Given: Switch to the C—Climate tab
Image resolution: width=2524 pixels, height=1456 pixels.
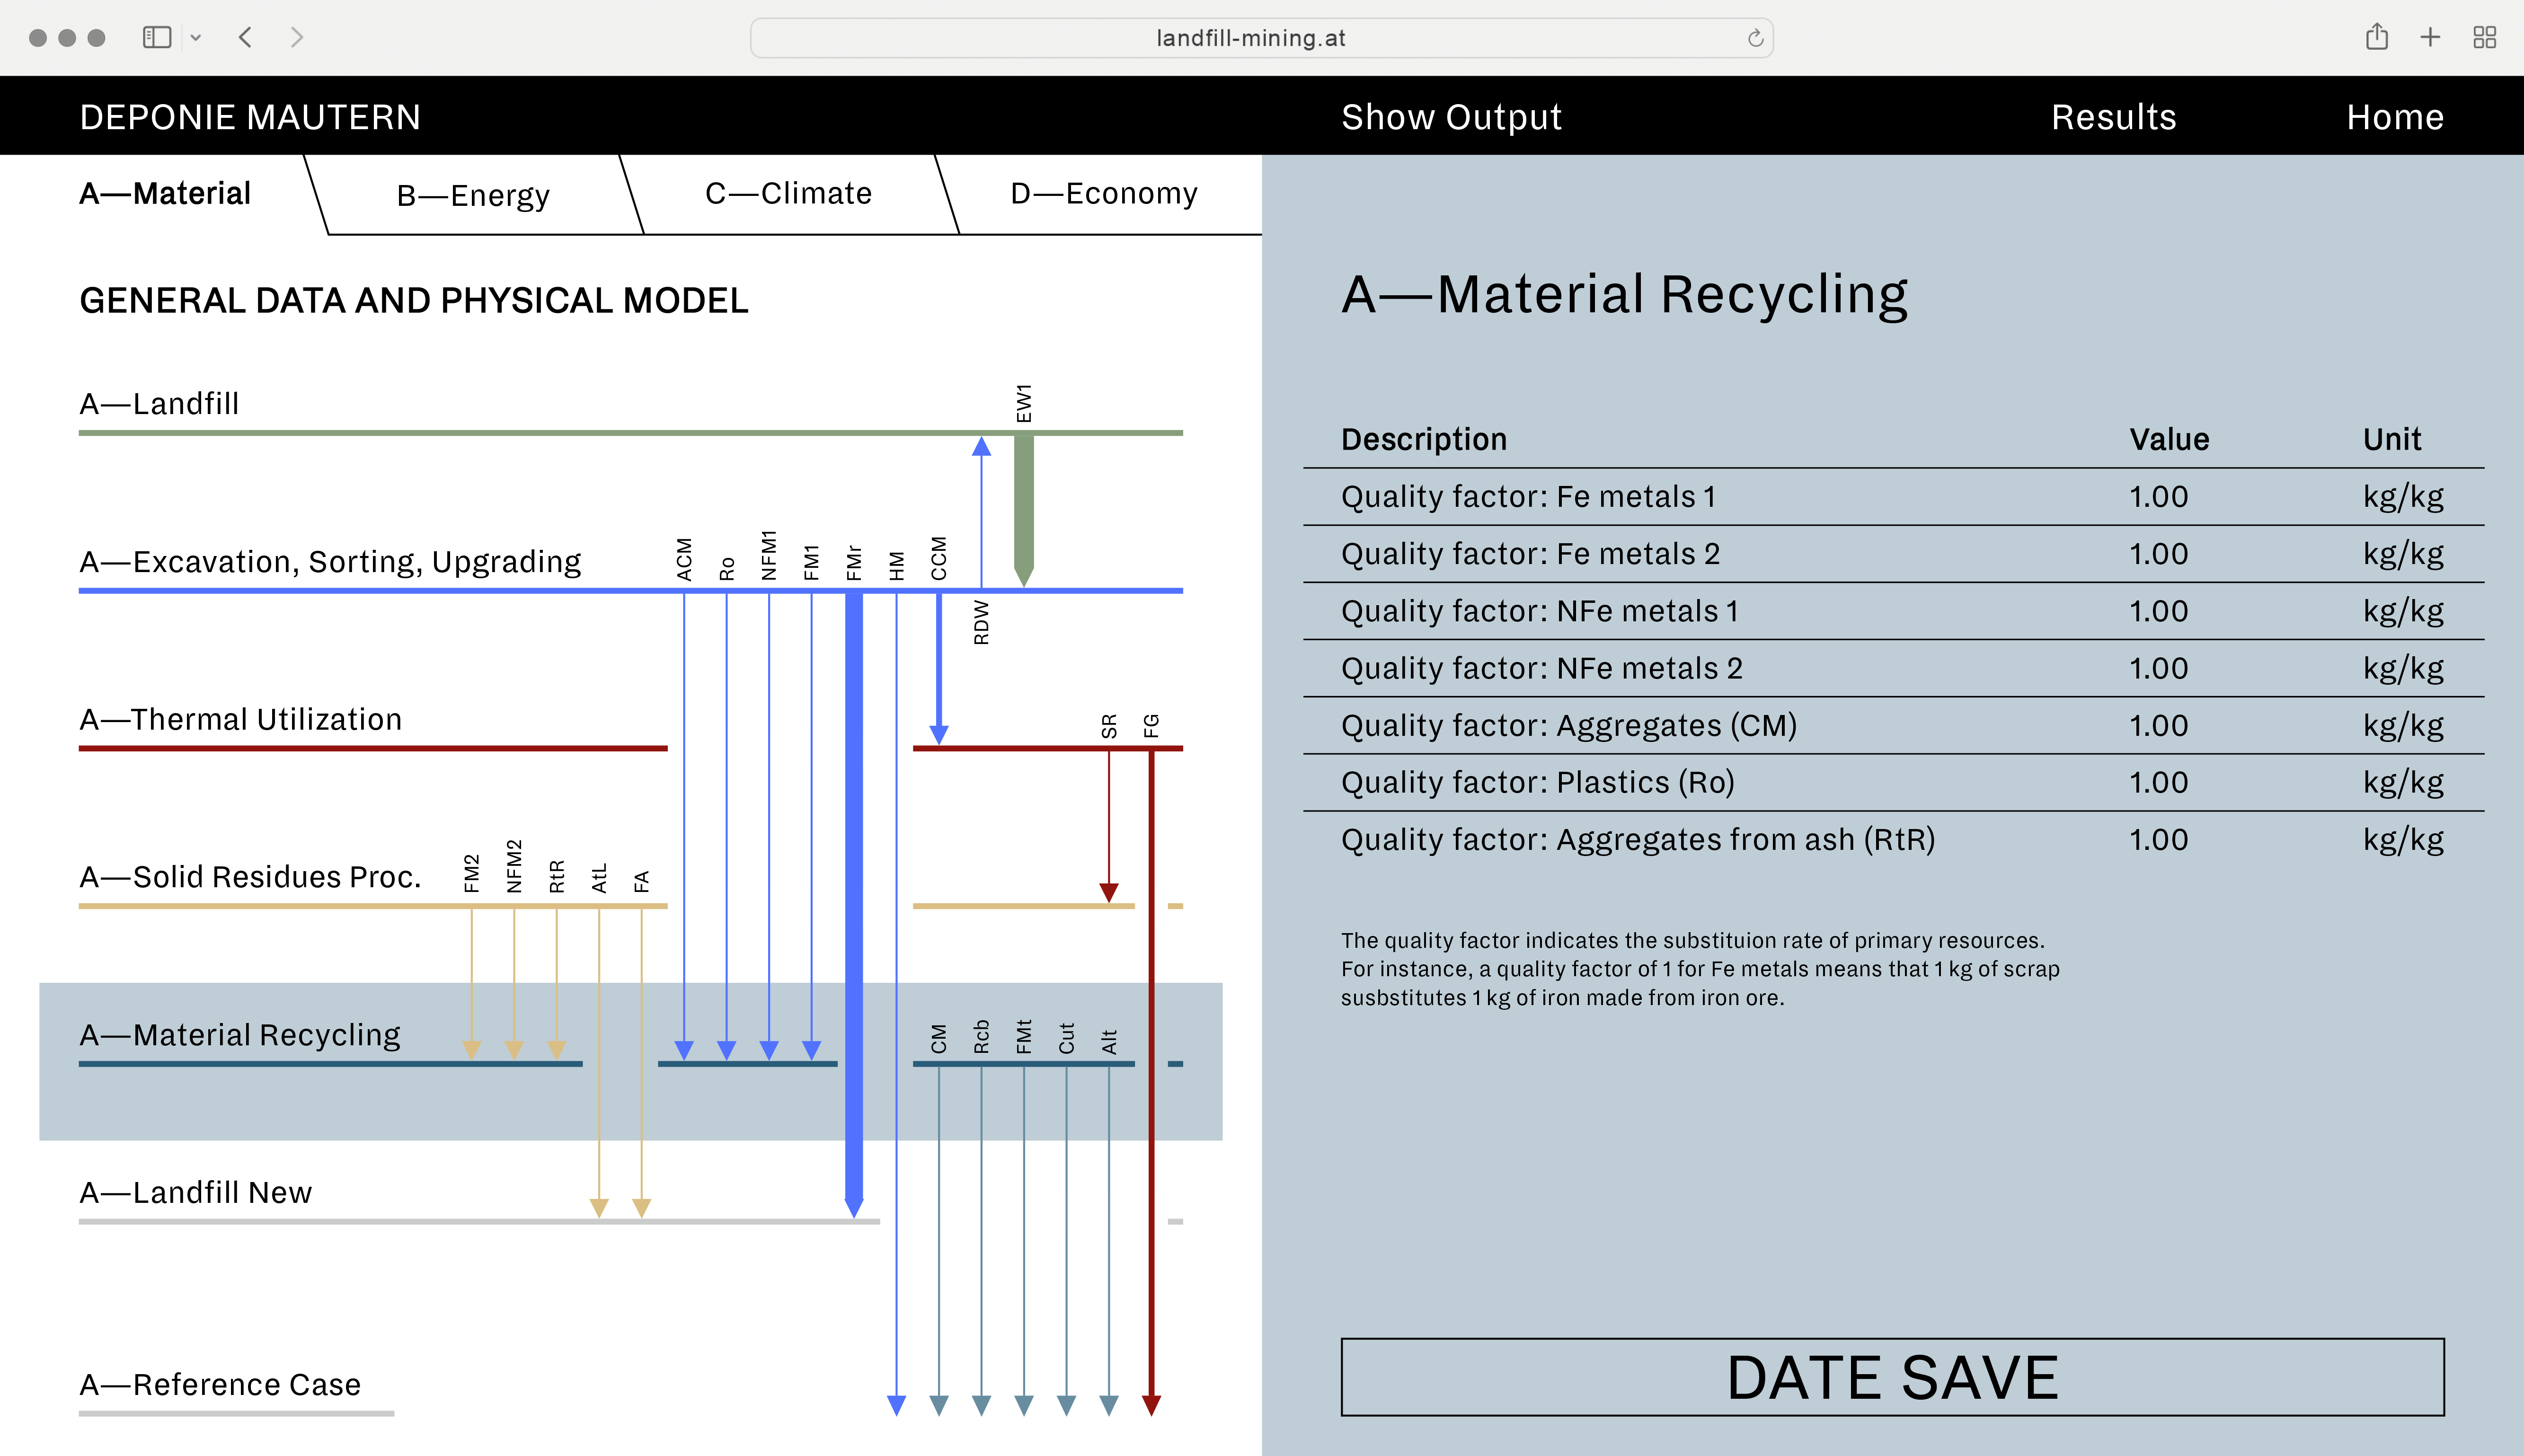Looking at the screenshot, I should coord(788,193).
